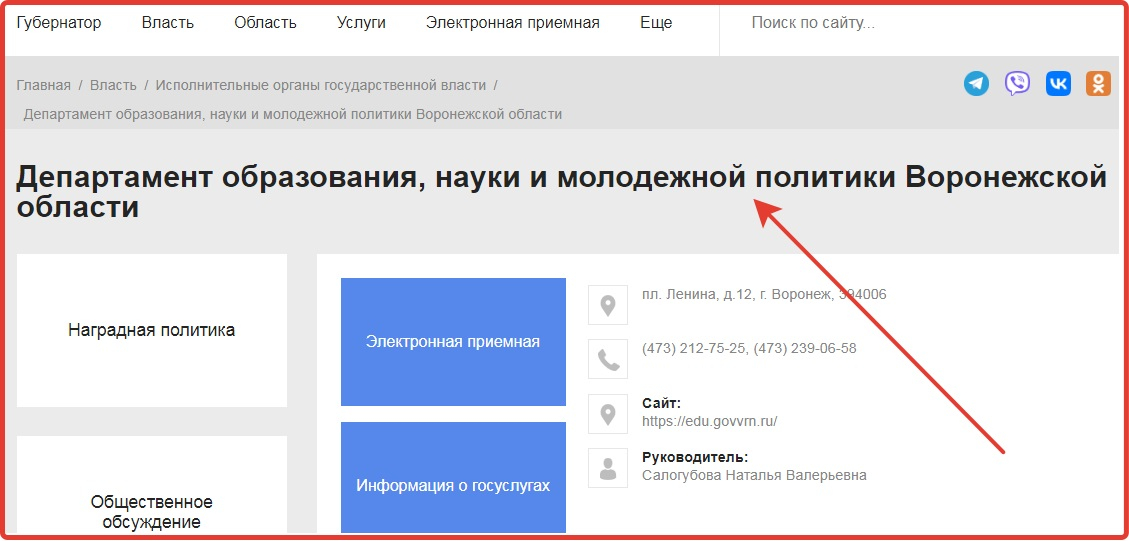Screen dimensions: 1129x541
Task: Expand the Еще menu
Action: pyautogui.click(x=656, y=23)
